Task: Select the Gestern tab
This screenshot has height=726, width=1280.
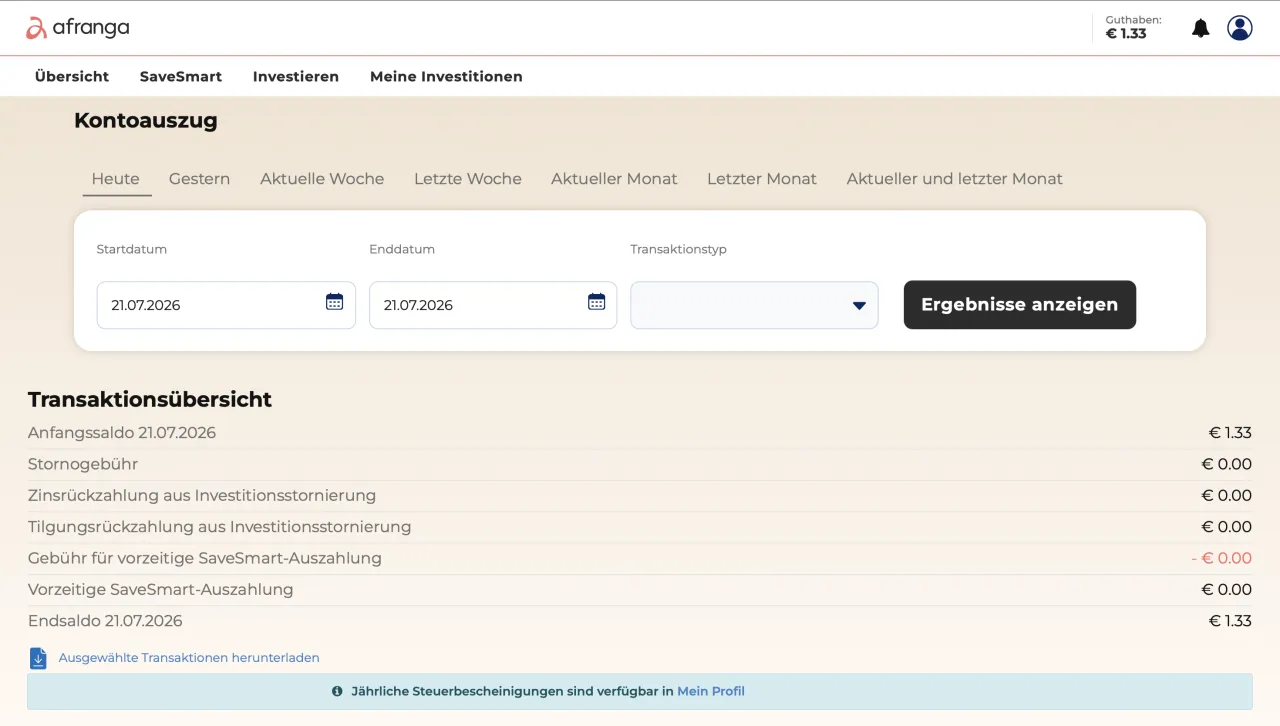Action: coord(199,179)
